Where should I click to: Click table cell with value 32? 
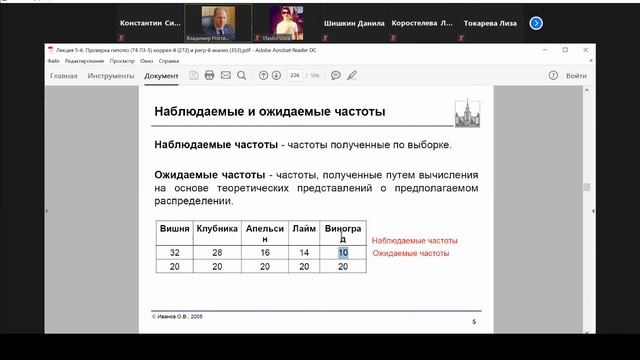pos(175,253)
